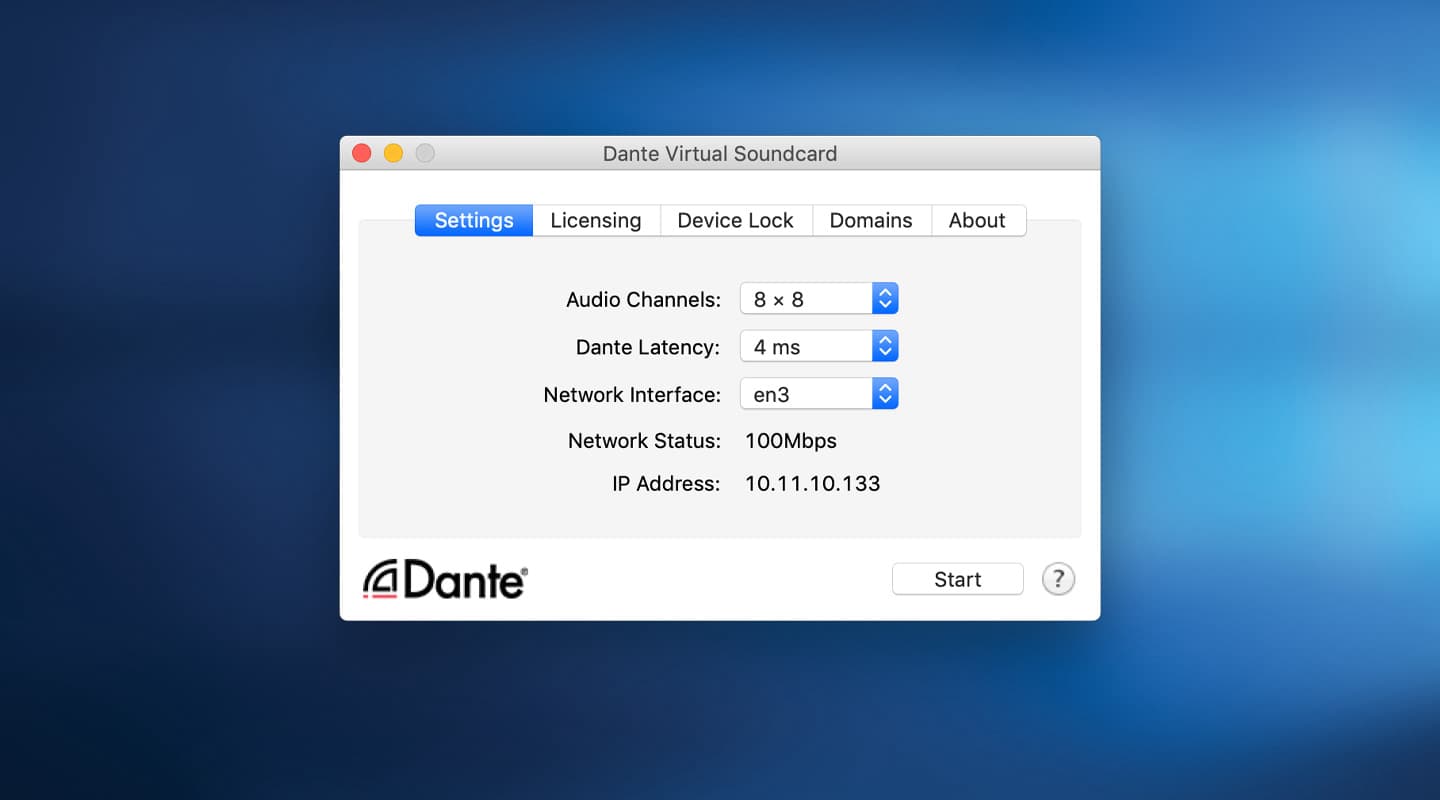Click the 100Mbps network status value
1440x800 pixels.
point(791,441)
